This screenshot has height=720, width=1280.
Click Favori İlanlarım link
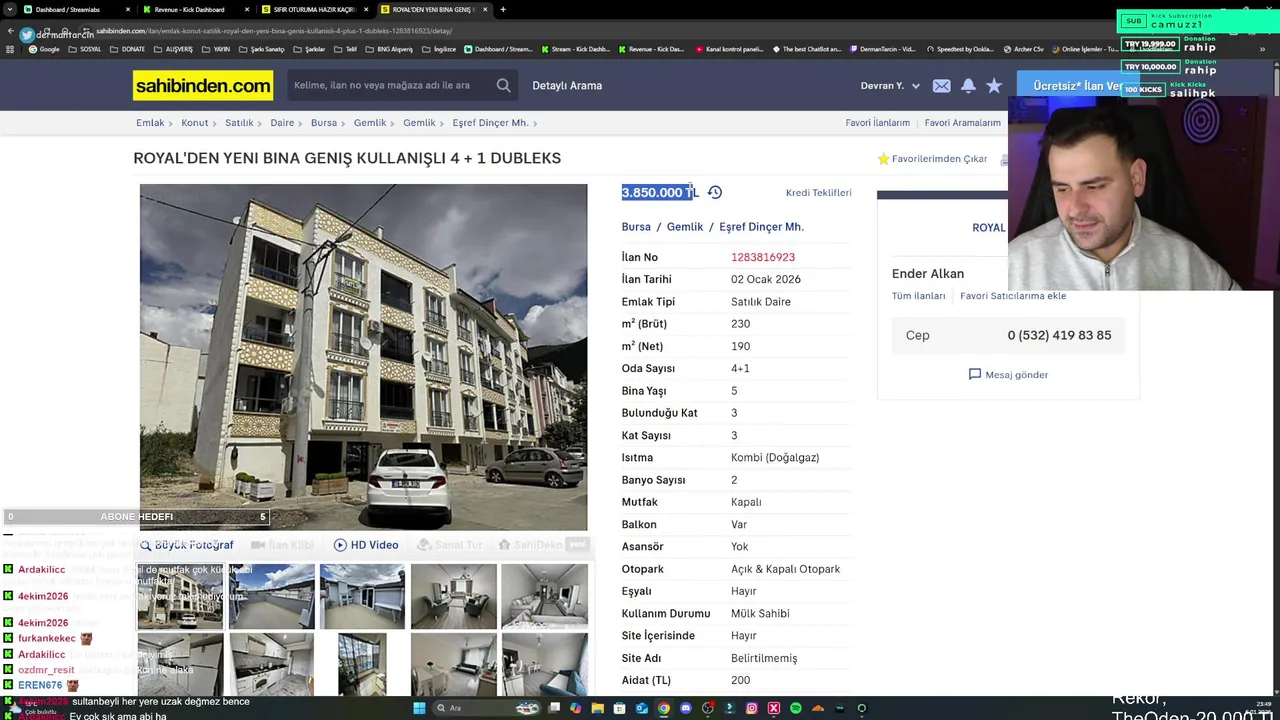coord(877,122)
